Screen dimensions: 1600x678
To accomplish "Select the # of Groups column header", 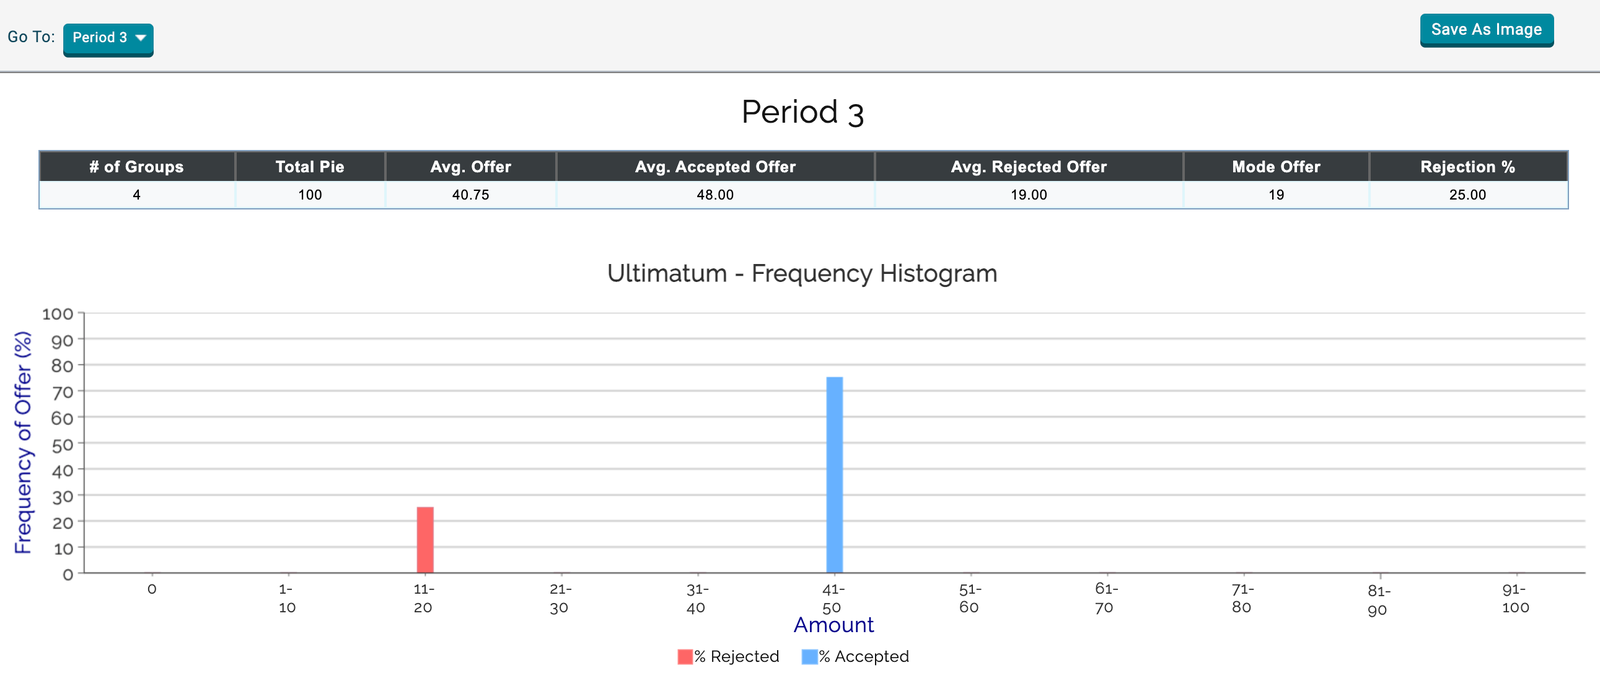I will click(137, 167).
